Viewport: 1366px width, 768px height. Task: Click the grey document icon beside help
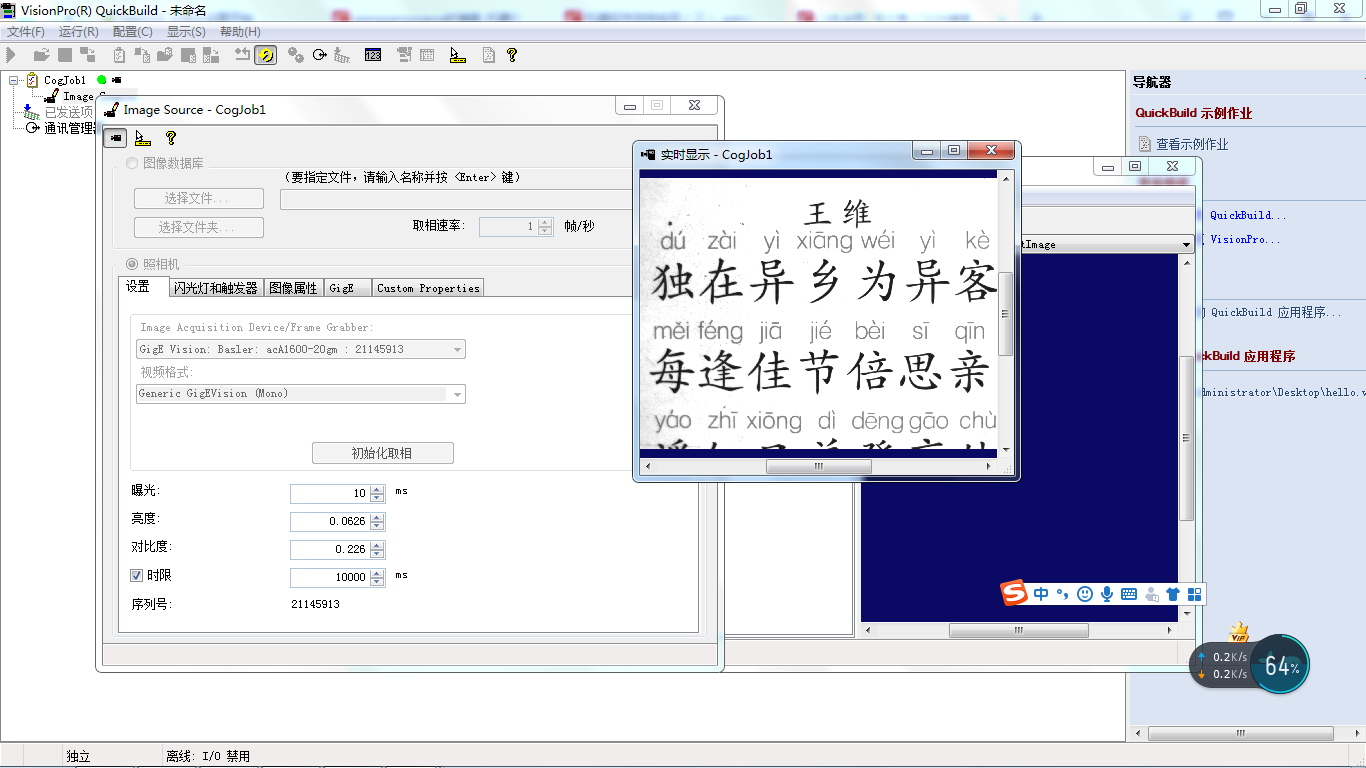(x=489, y=56)
